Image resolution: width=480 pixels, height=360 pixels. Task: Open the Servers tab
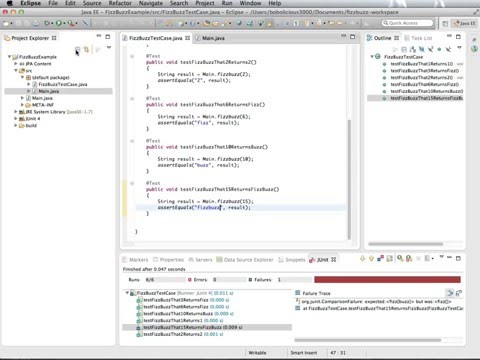coord(200,260)
